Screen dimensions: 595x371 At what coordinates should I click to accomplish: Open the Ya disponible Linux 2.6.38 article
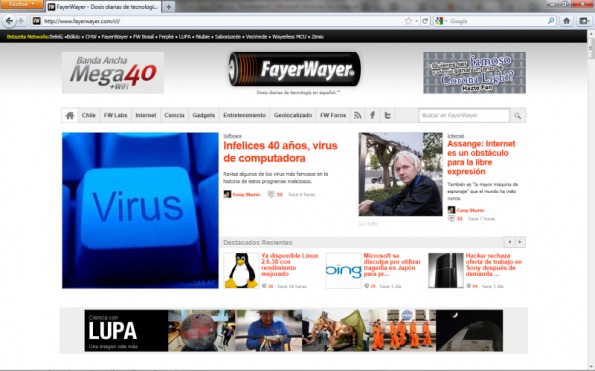pos(290,265)
